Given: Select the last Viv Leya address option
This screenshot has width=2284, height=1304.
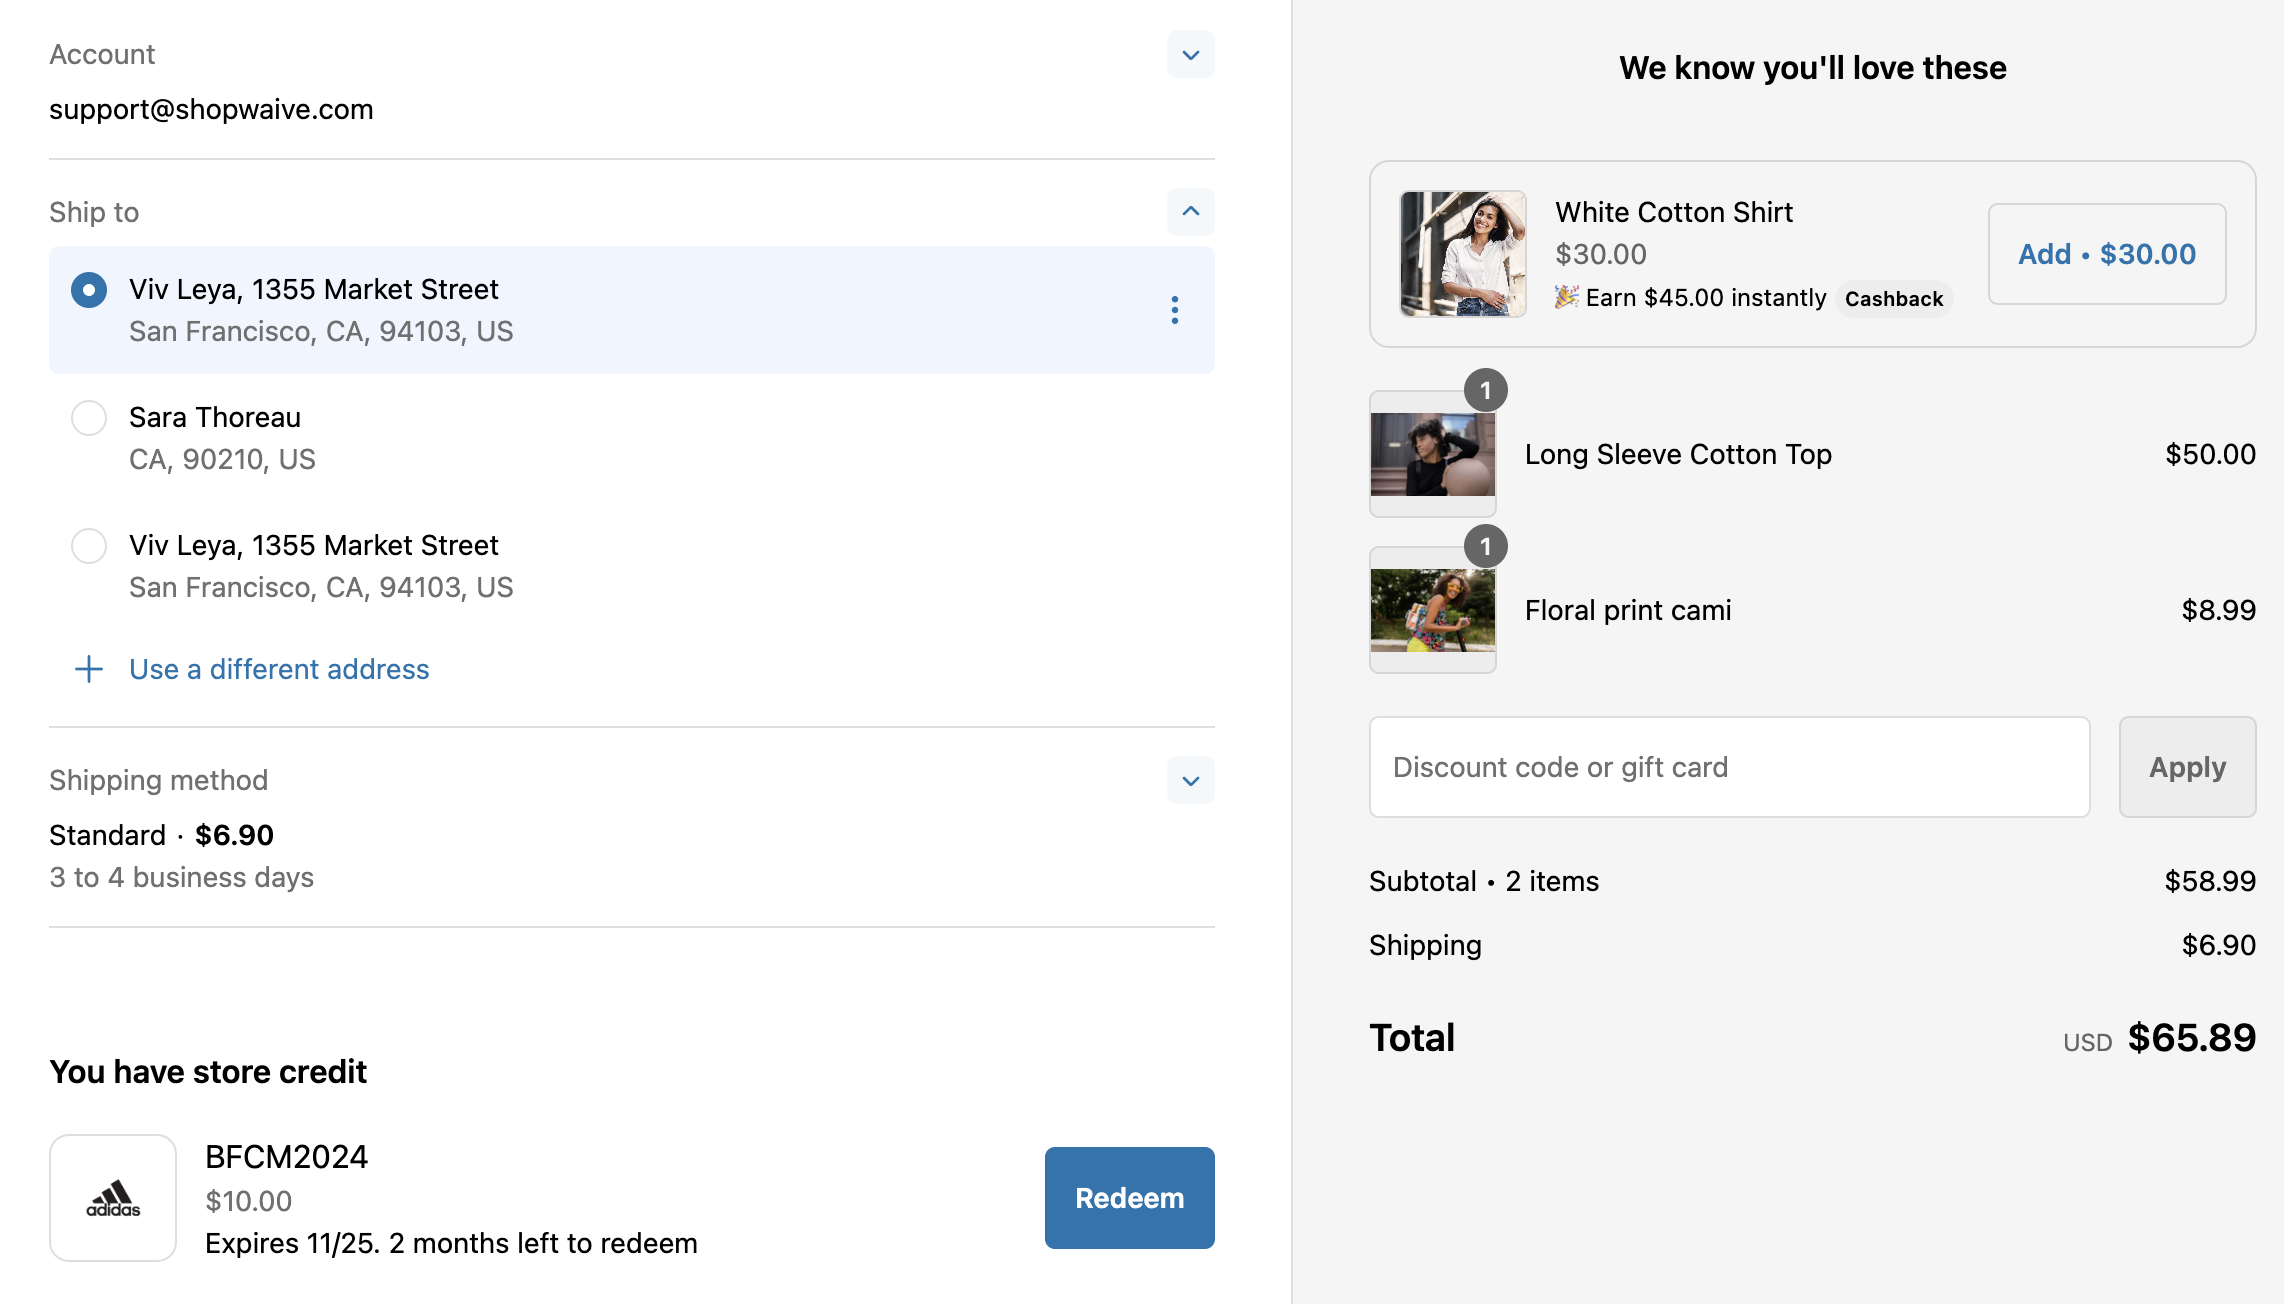Looking at the screenshot, I should tap(89, 546).
